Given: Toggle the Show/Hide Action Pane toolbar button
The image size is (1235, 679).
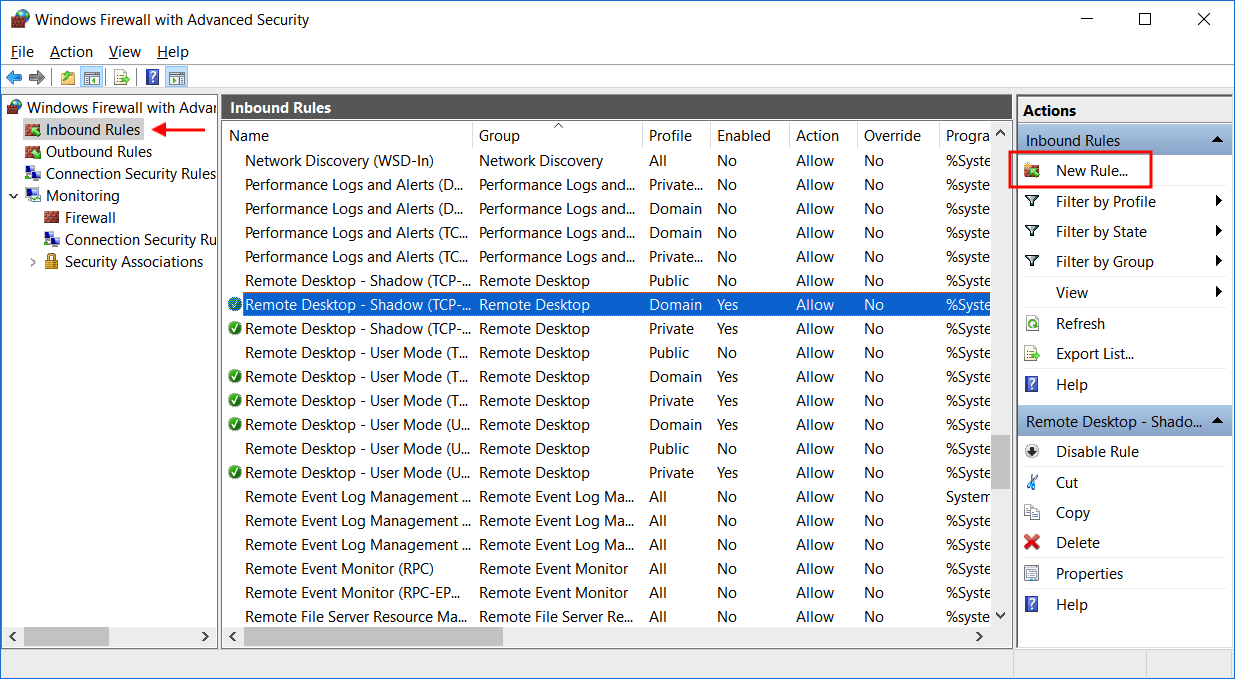Looking at the screenshot, I should coord(177,78).
